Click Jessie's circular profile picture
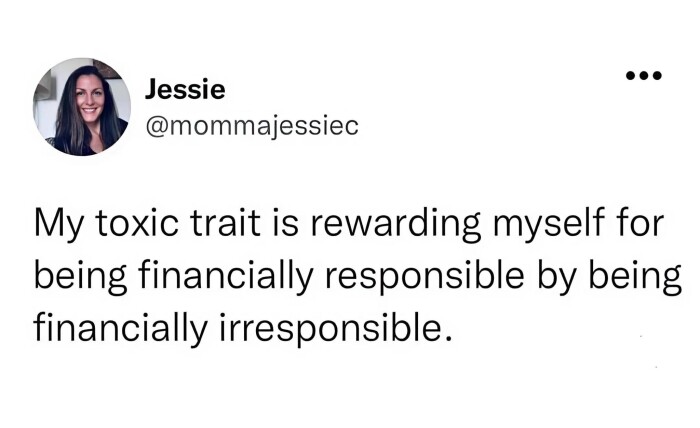 click(82, 107)
